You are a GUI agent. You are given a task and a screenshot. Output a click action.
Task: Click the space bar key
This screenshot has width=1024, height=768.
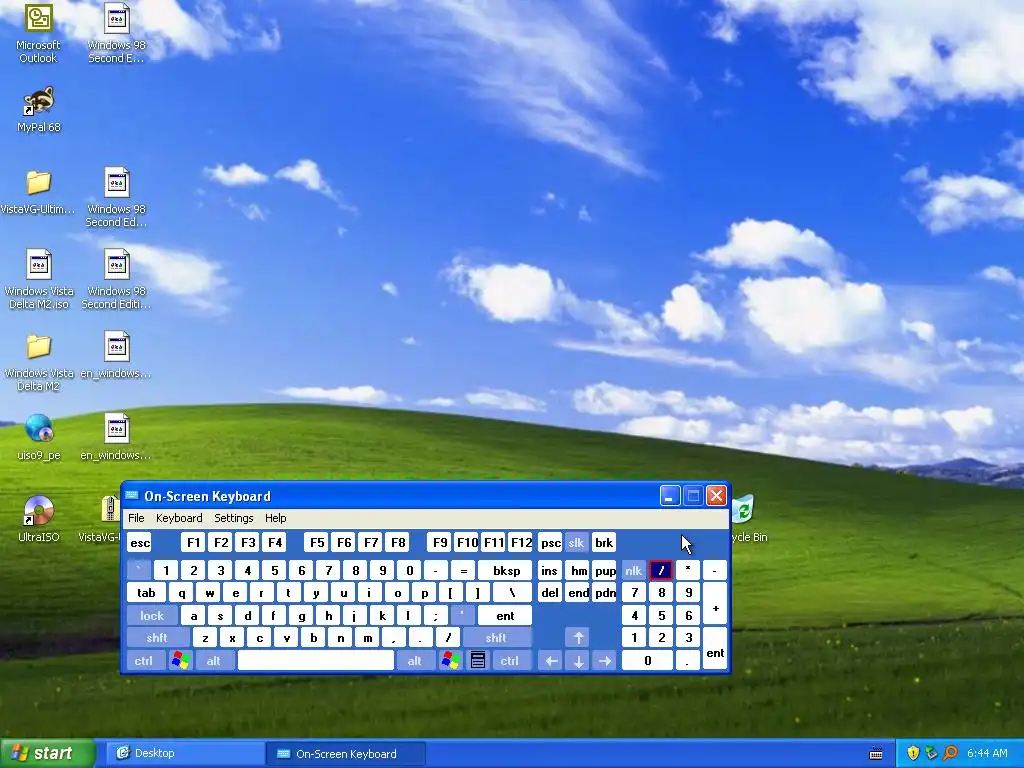(x=316, y=661)
